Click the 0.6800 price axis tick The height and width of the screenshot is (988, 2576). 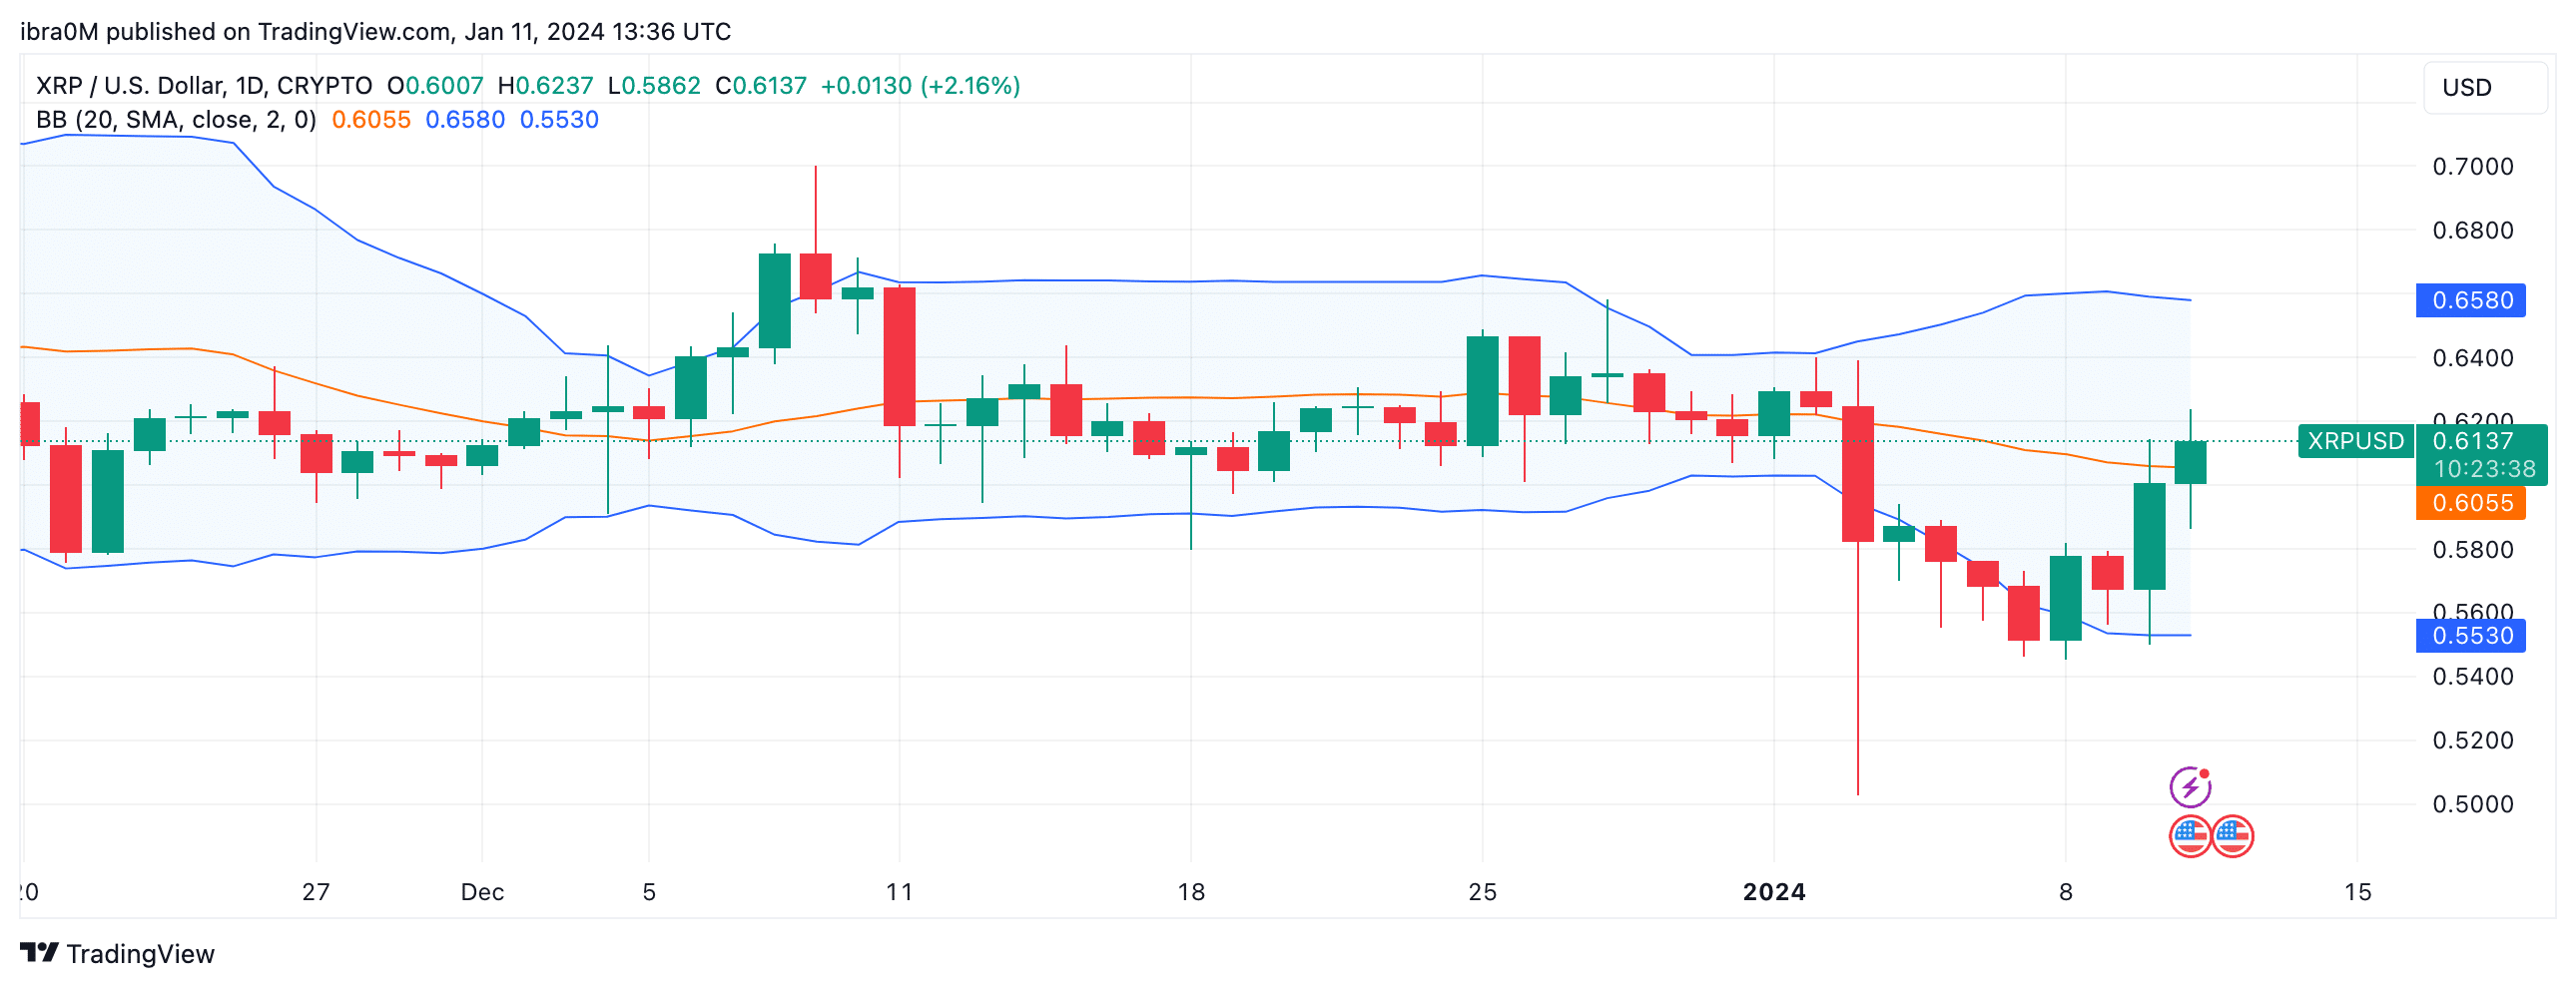[x=2472, y=230]
